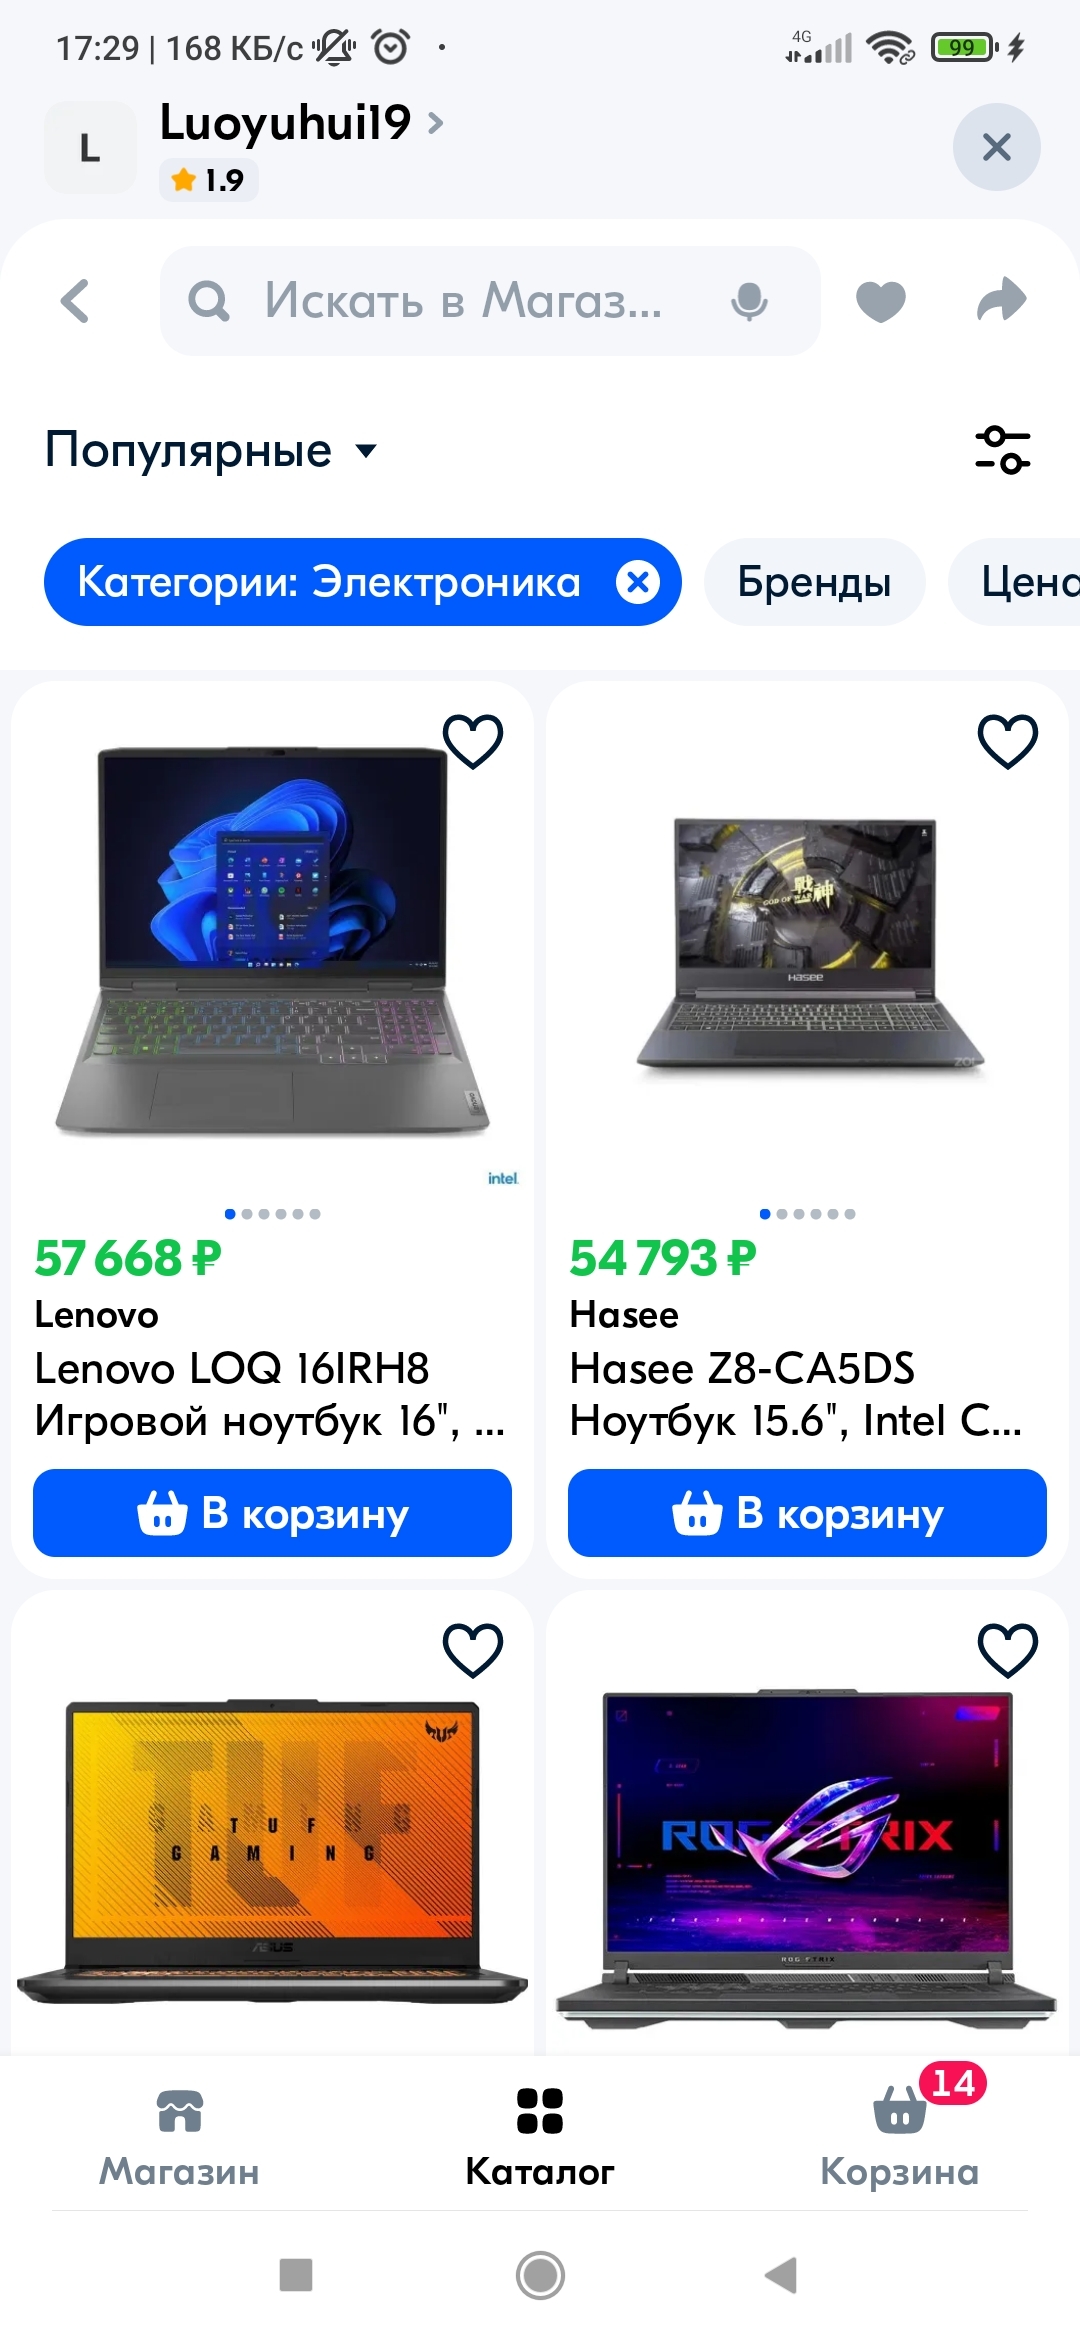Viewport: 1080px width, 2340px height.
Task: Open the Бренды filter chip
Action: pos(815,582)
